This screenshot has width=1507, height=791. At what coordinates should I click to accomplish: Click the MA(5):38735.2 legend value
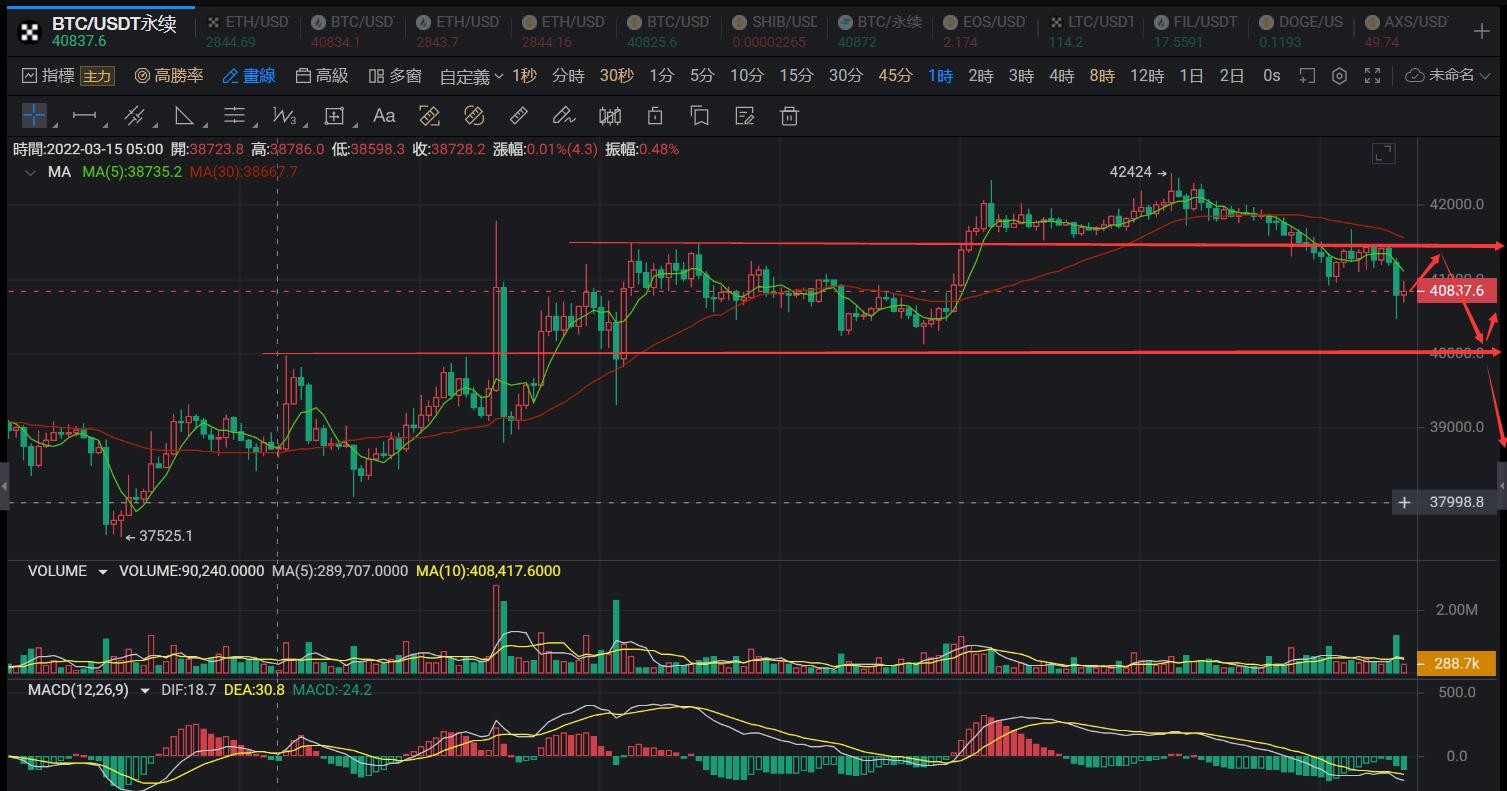[132, 172]
